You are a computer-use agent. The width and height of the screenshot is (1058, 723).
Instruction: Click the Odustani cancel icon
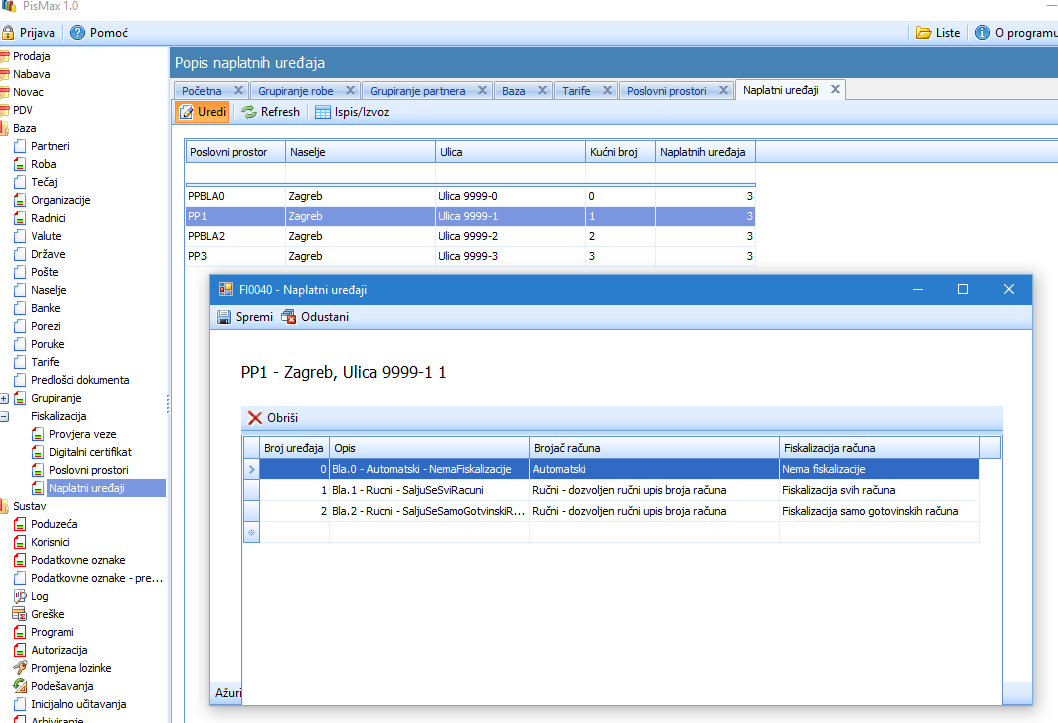coord(289,317)
